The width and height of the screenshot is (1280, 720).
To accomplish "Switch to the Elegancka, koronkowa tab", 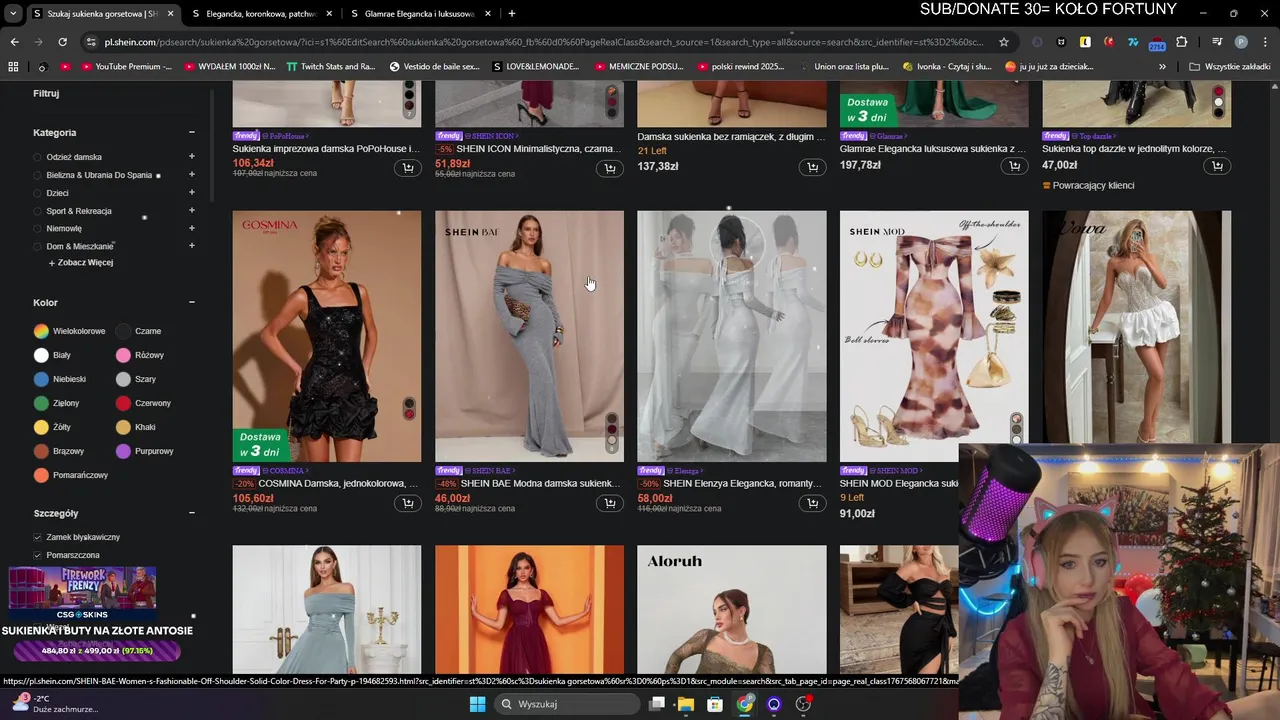I will tap(262, 14).
